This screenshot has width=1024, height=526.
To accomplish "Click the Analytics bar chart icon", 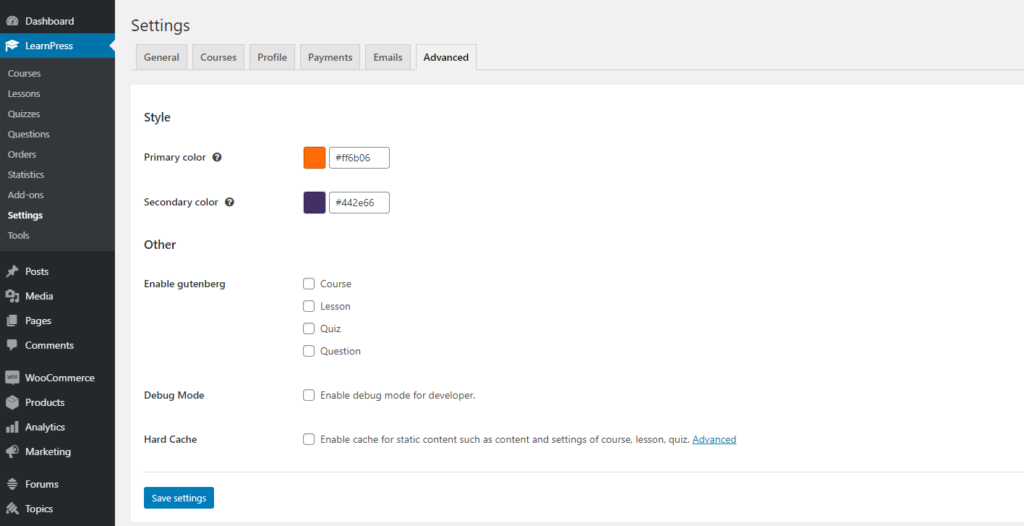I will [12, 427].
